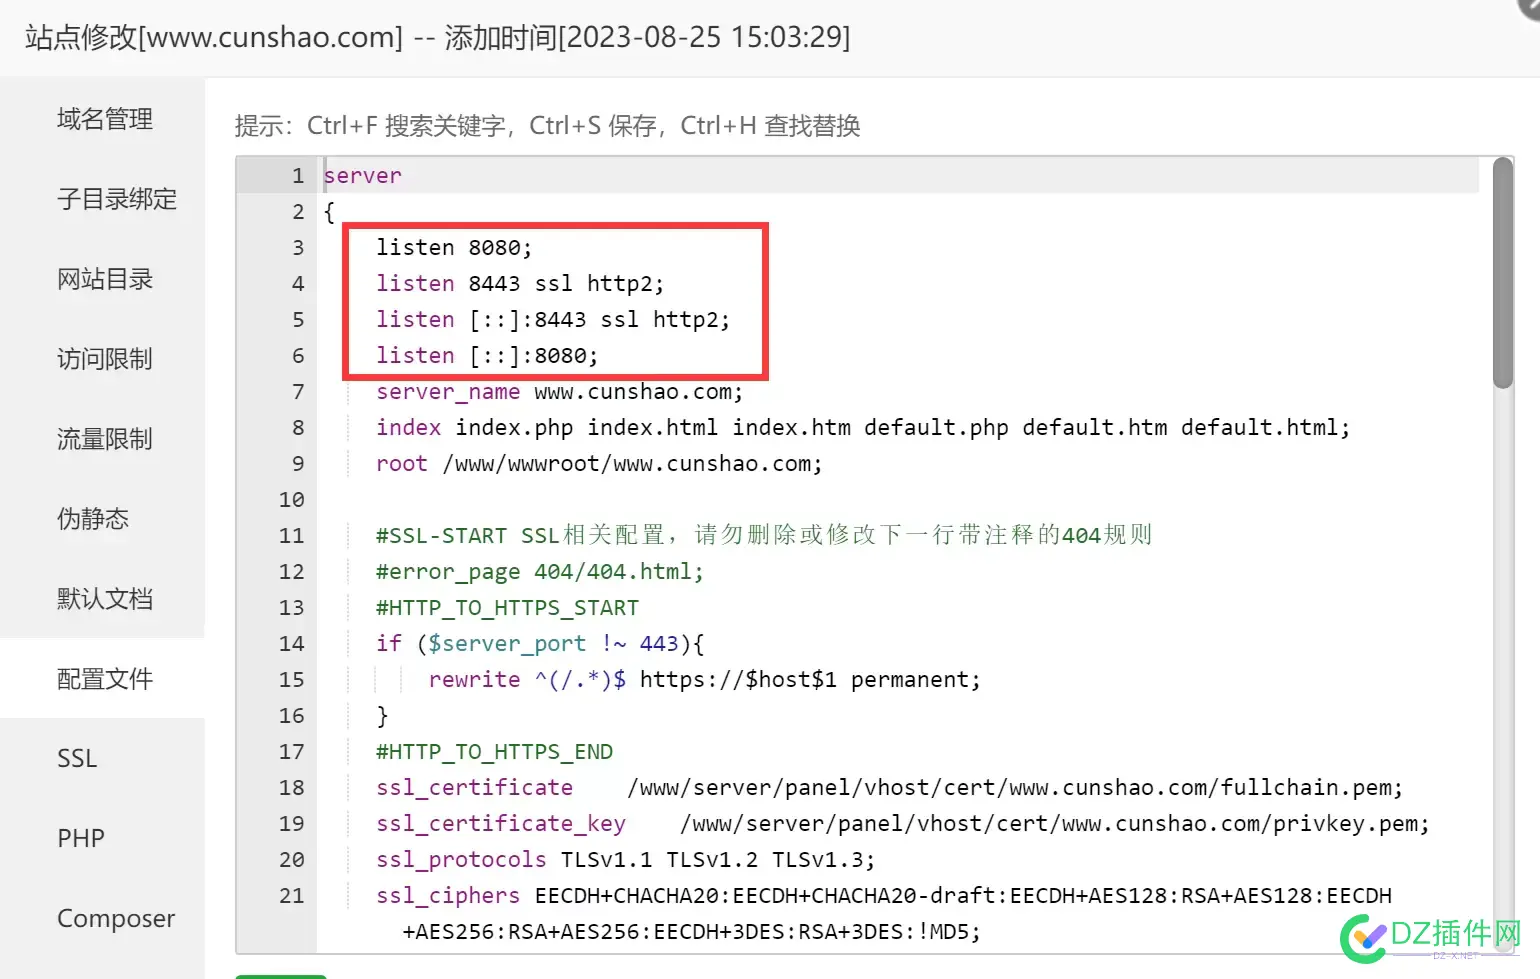The image size is (1540, 979).
Task: Click the #HTTP_TO_HTTPS_END comment
Action: pyautogui.click(x=494, y=752)
